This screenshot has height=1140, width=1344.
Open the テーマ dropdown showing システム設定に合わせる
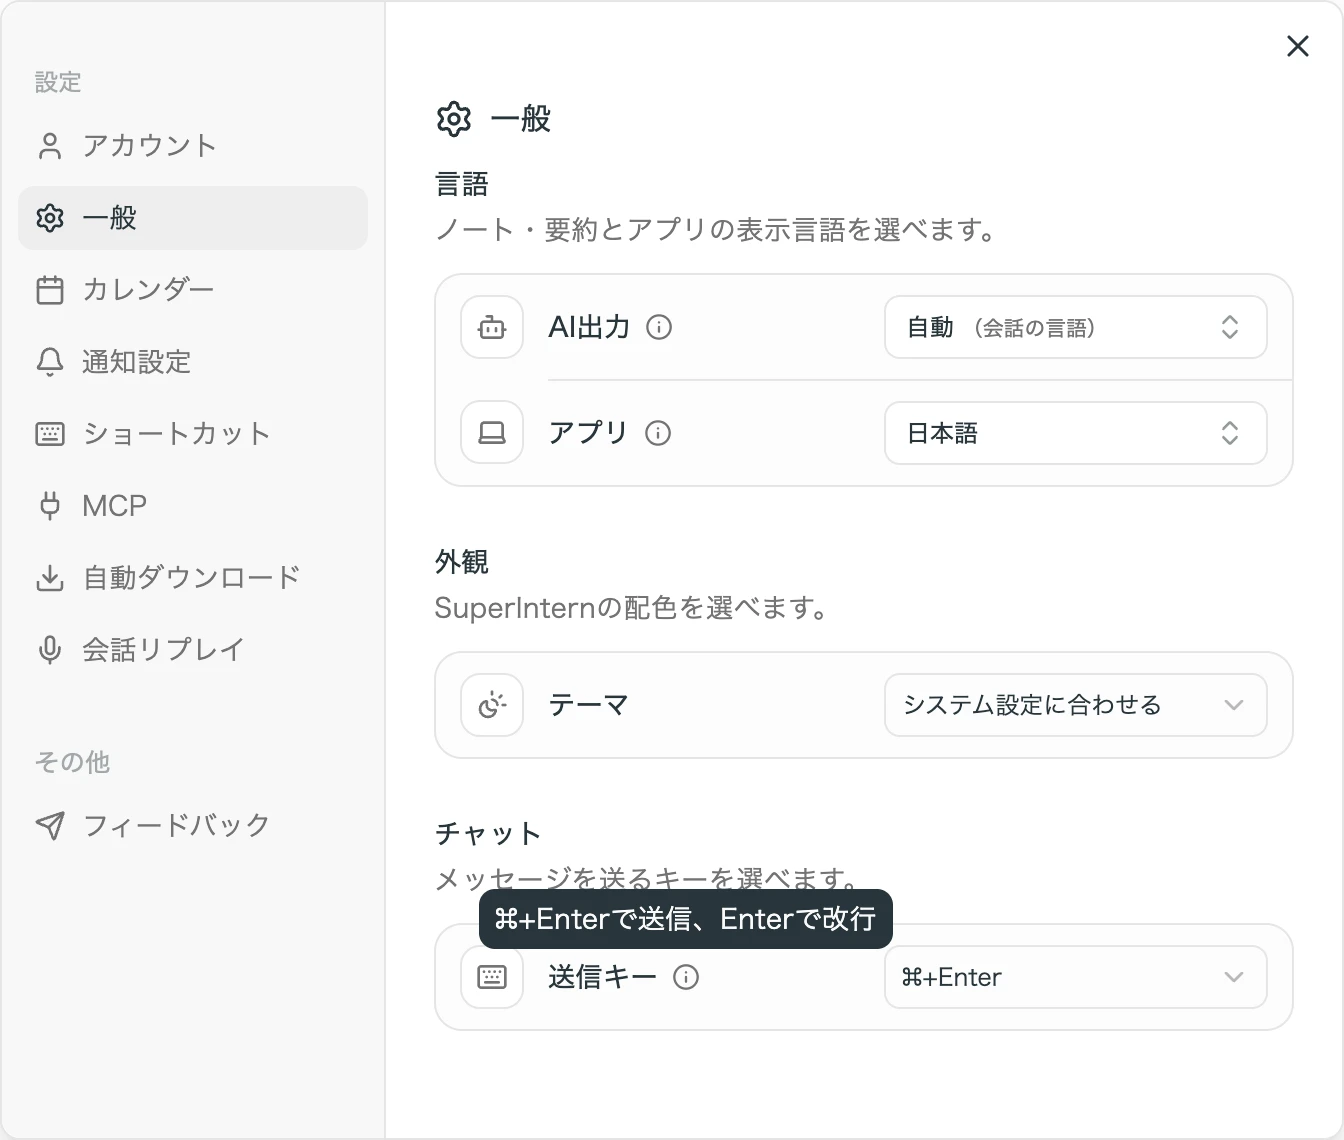(x=1076, y=705)
